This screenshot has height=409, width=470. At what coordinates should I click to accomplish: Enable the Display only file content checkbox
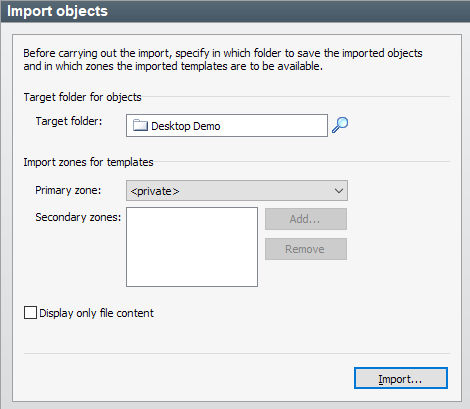30,313
